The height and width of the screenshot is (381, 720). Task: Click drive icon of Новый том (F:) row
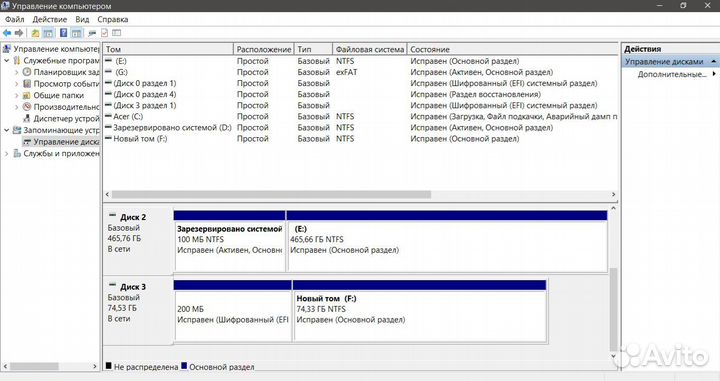(x=108, y=139)
